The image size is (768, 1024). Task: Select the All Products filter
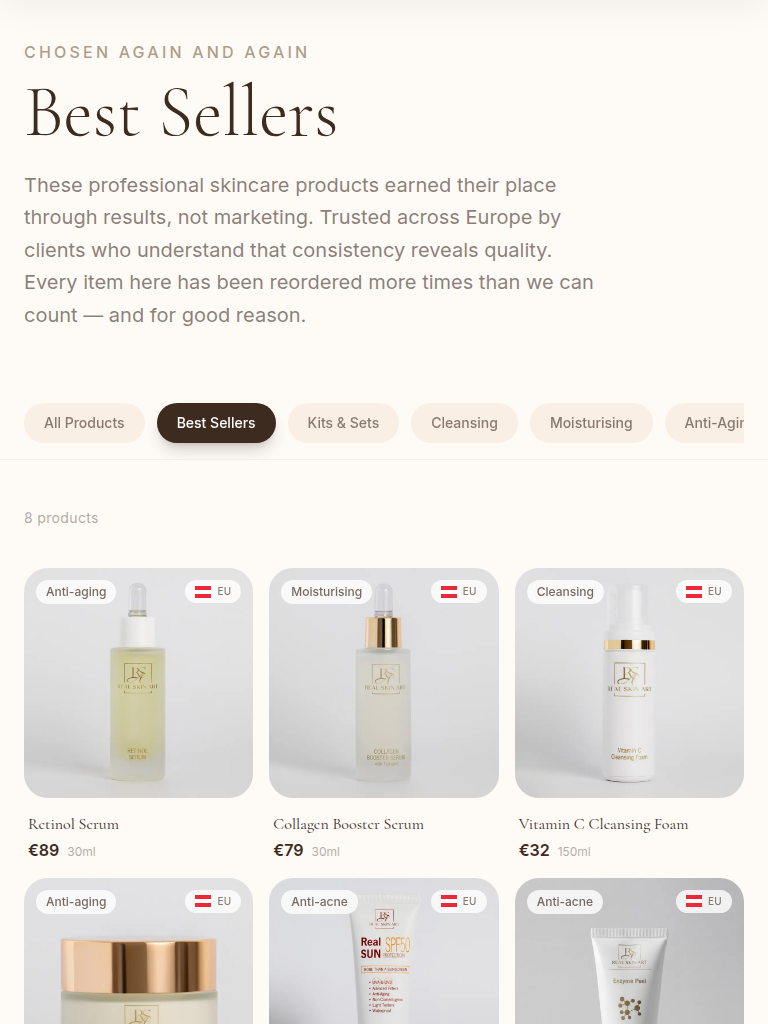point(84,423)
